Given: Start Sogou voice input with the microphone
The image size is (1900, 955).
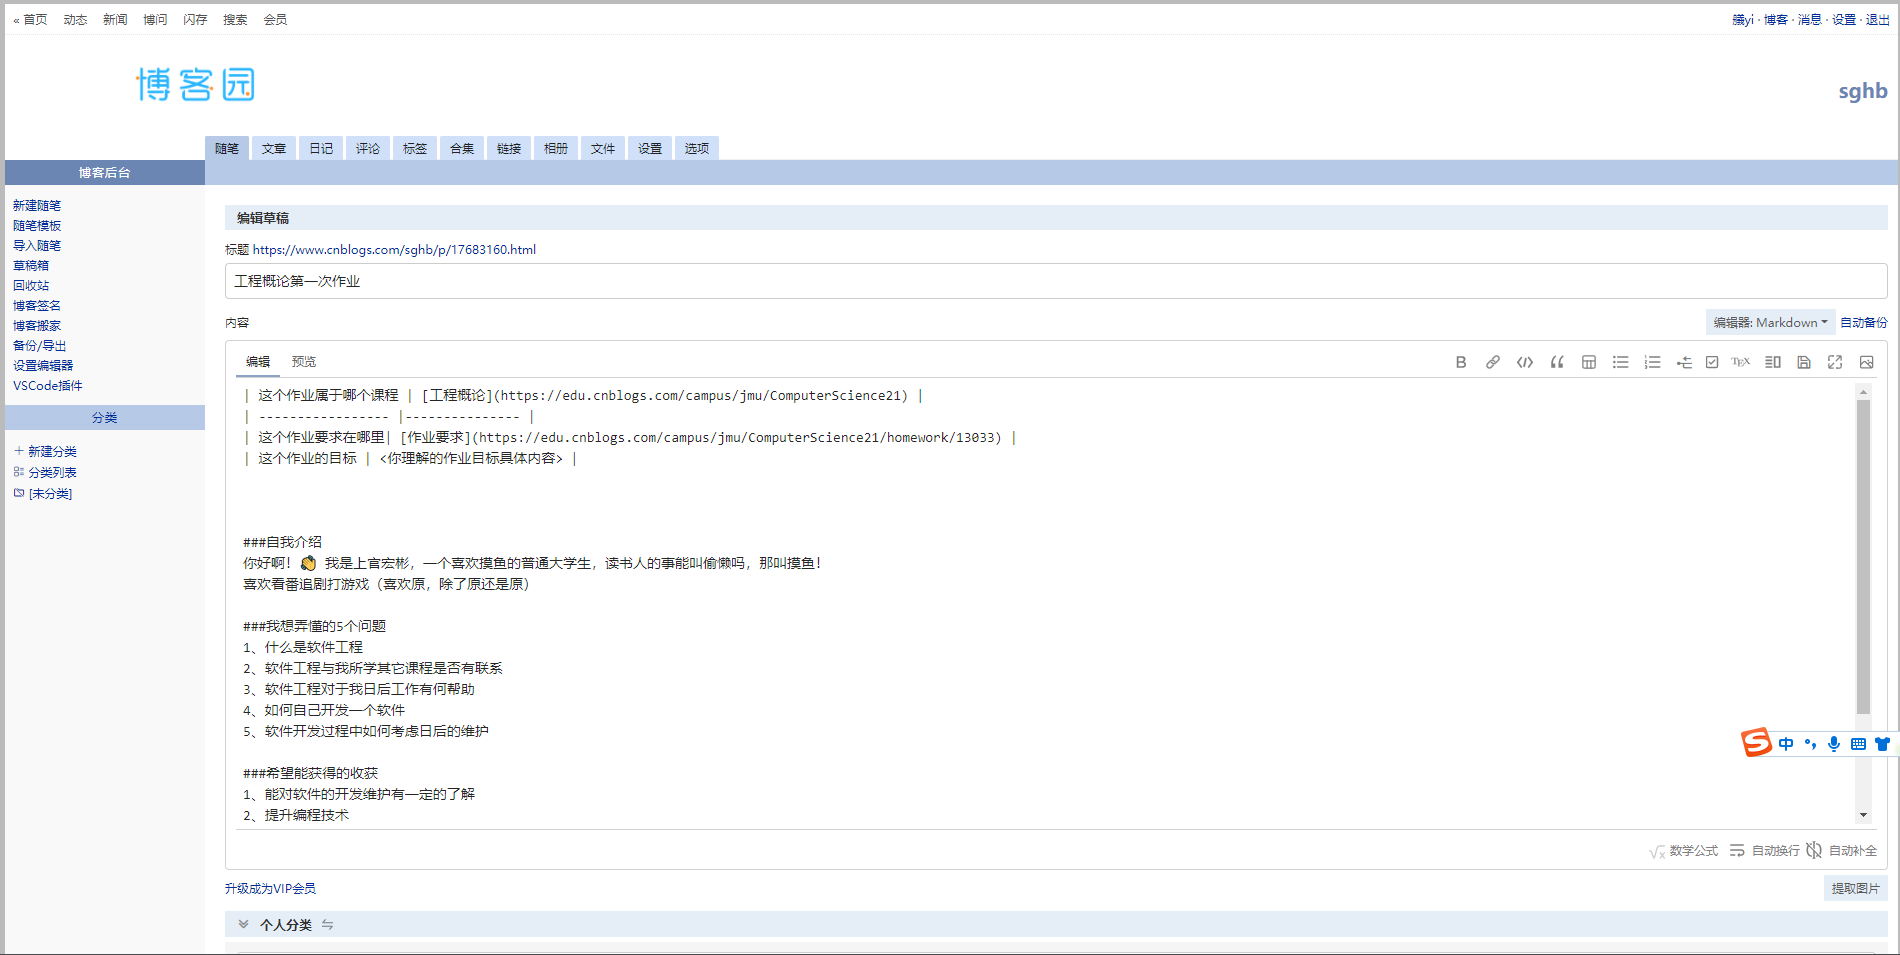Looking at the screenshot, I should coord(1834,744).
